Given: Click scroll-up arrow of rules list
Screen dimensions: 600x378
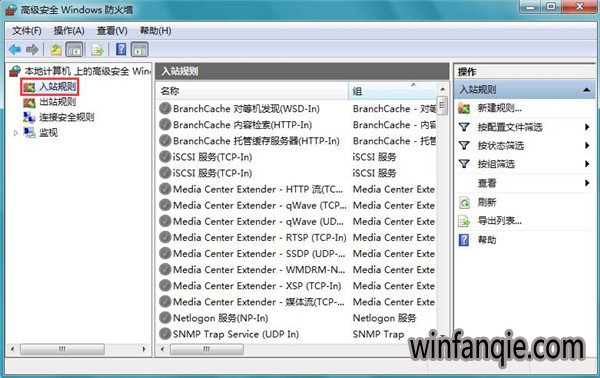Looking at the screenshot, I should [442, 89].
